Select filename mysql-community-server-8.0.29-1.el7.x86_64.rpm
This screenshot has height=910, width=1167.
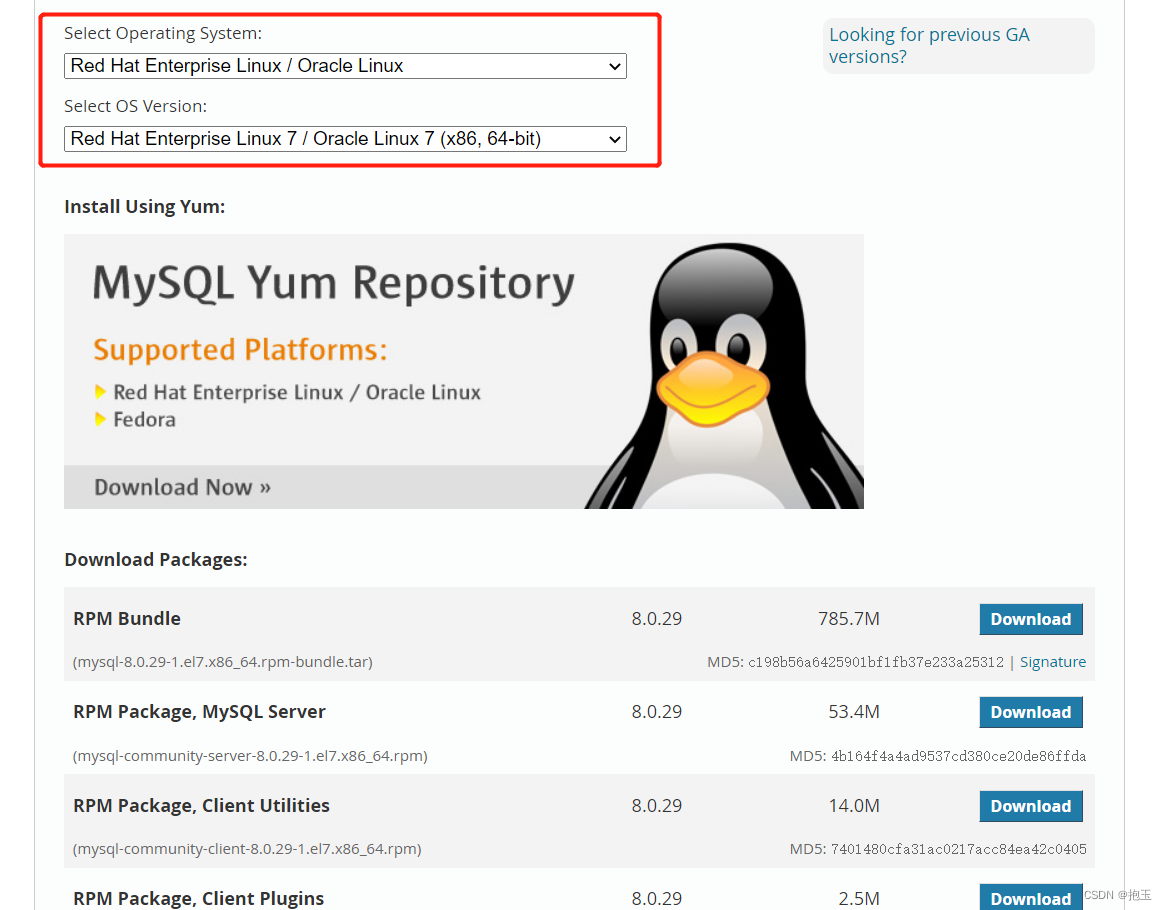coord(250,756)
